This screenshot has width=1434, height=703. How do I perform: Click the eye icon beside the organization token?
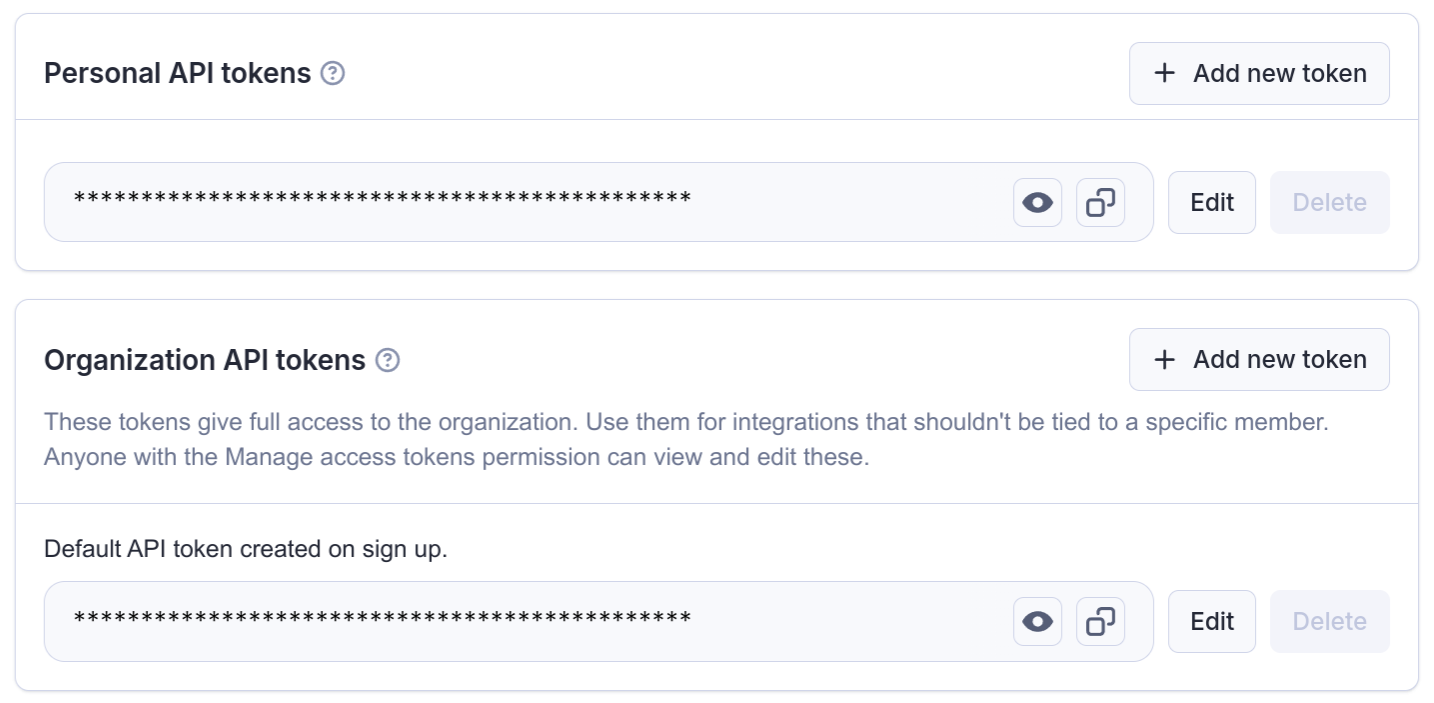(x=1037, y=621)
